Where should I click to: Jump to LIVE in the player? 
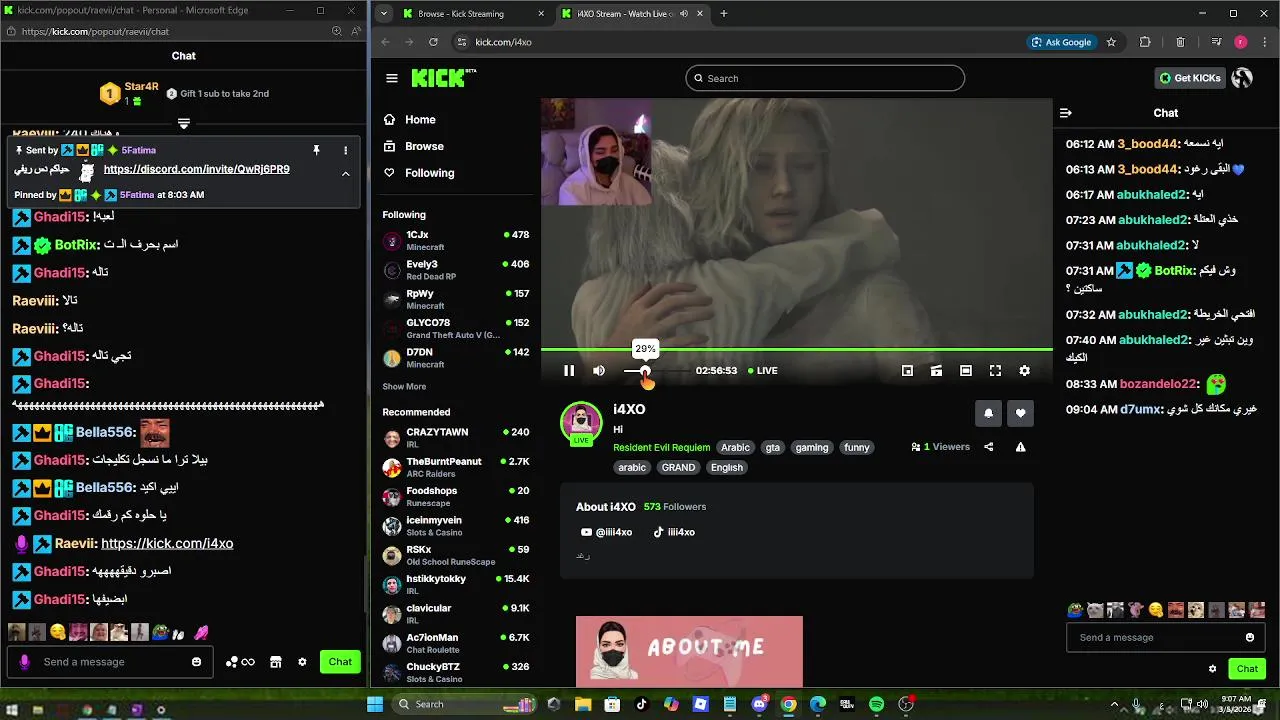point(763,371)
